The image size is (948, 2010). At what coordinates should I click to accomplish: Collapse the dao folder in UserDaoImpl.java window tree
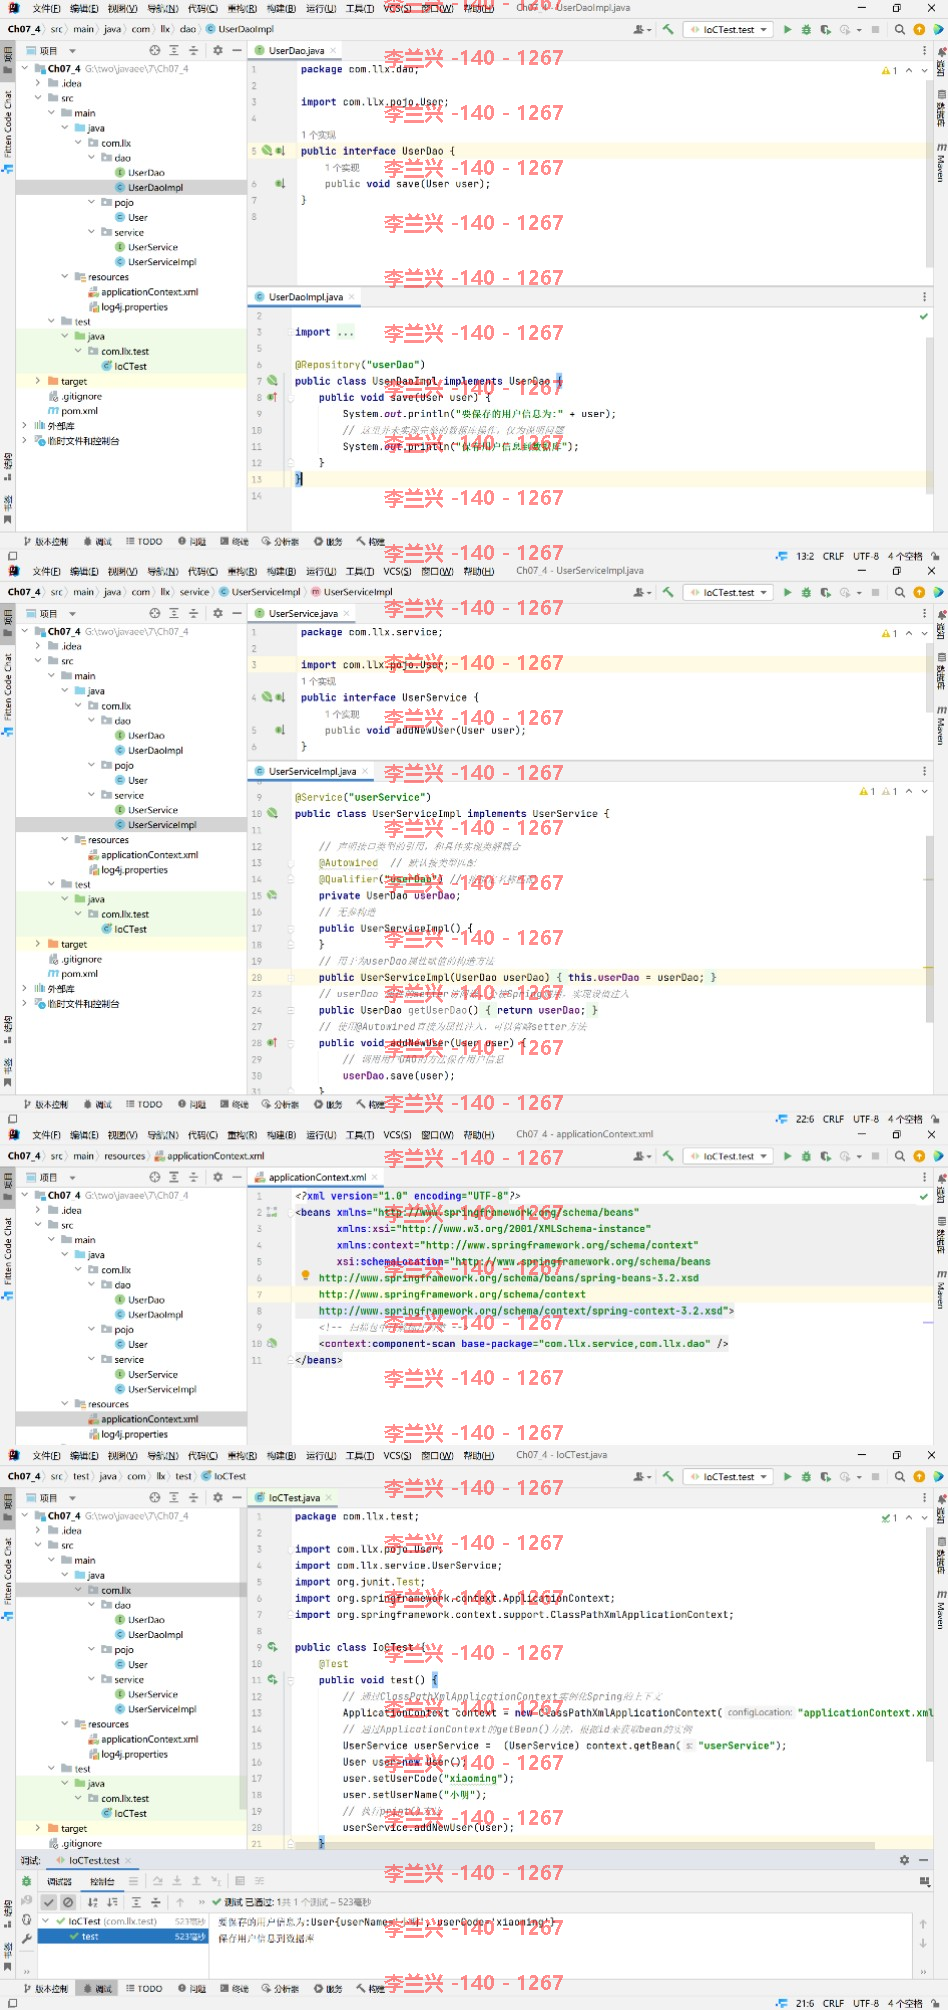(92, 158)
